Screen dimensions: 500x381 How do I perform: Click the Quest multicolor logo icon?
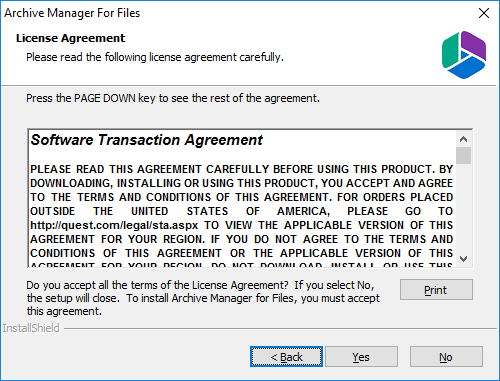point(464,55)
